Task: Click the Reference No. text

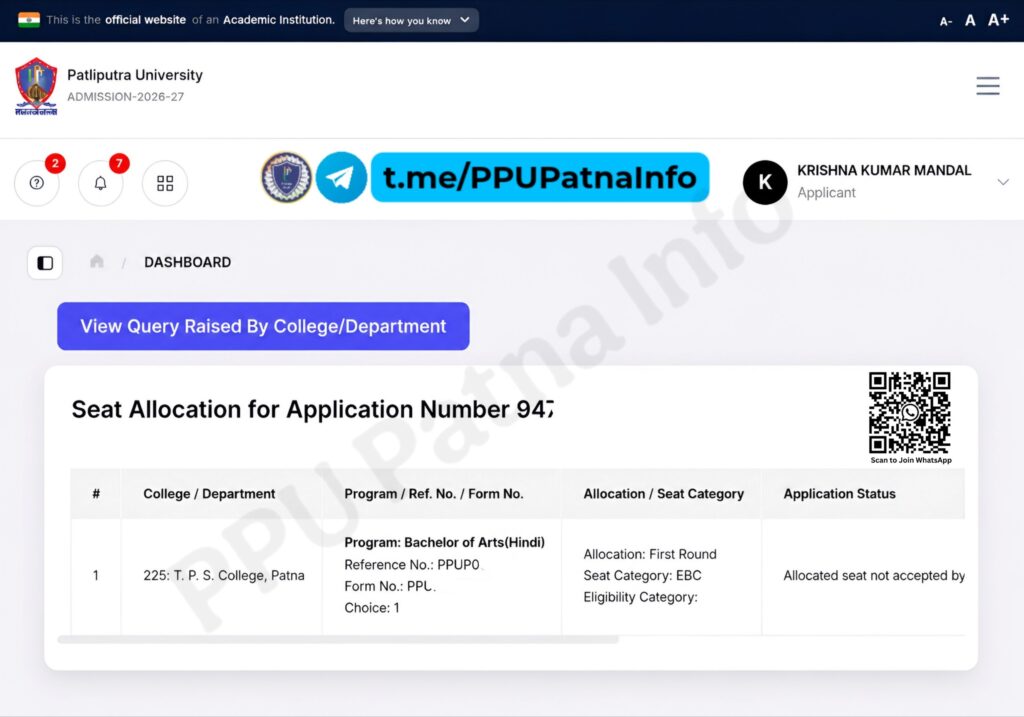Action: pos(413,564)
